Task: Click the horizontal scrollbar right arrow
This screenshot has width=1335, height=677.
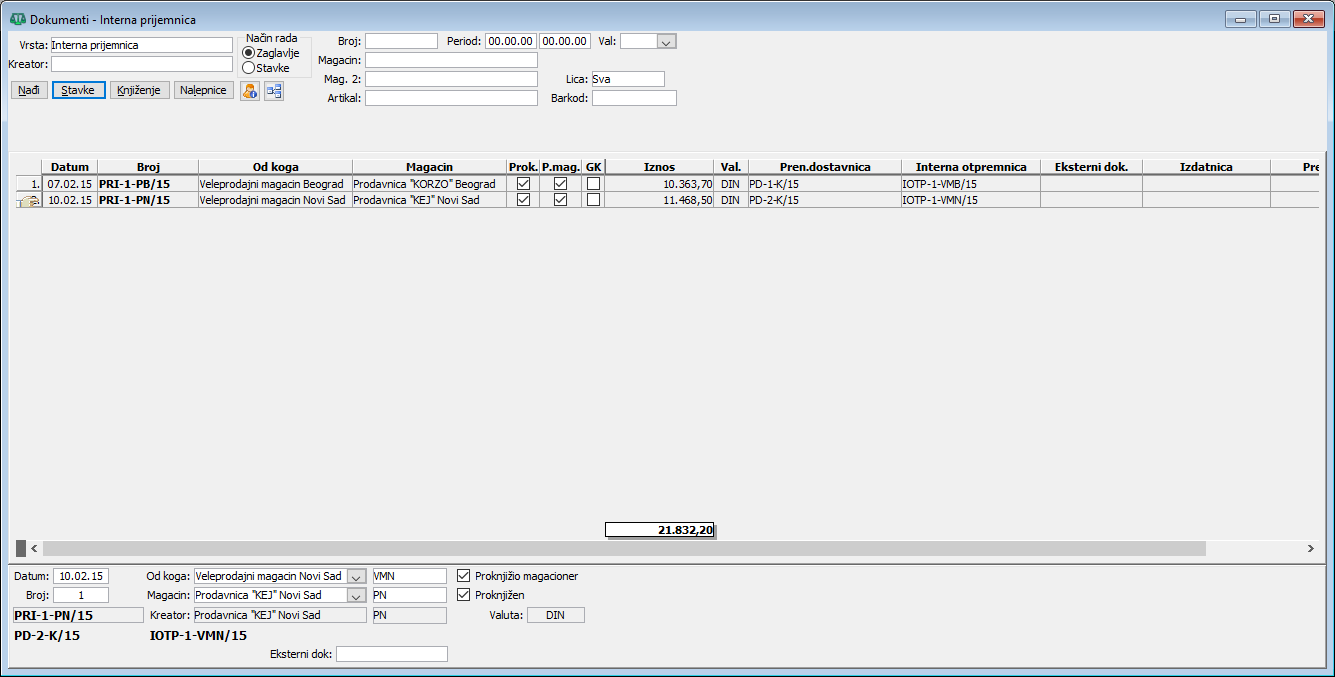Action: coord(1310,549)
